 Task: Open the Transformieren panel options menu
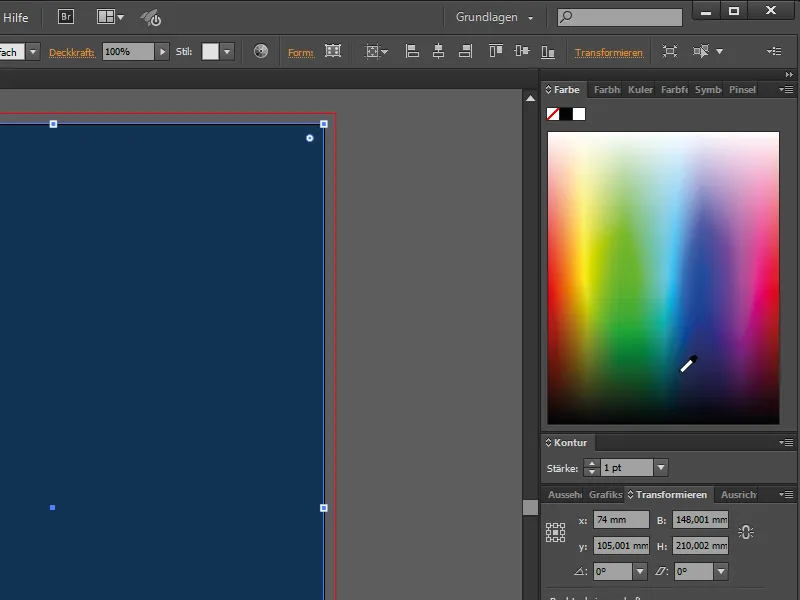786,494
